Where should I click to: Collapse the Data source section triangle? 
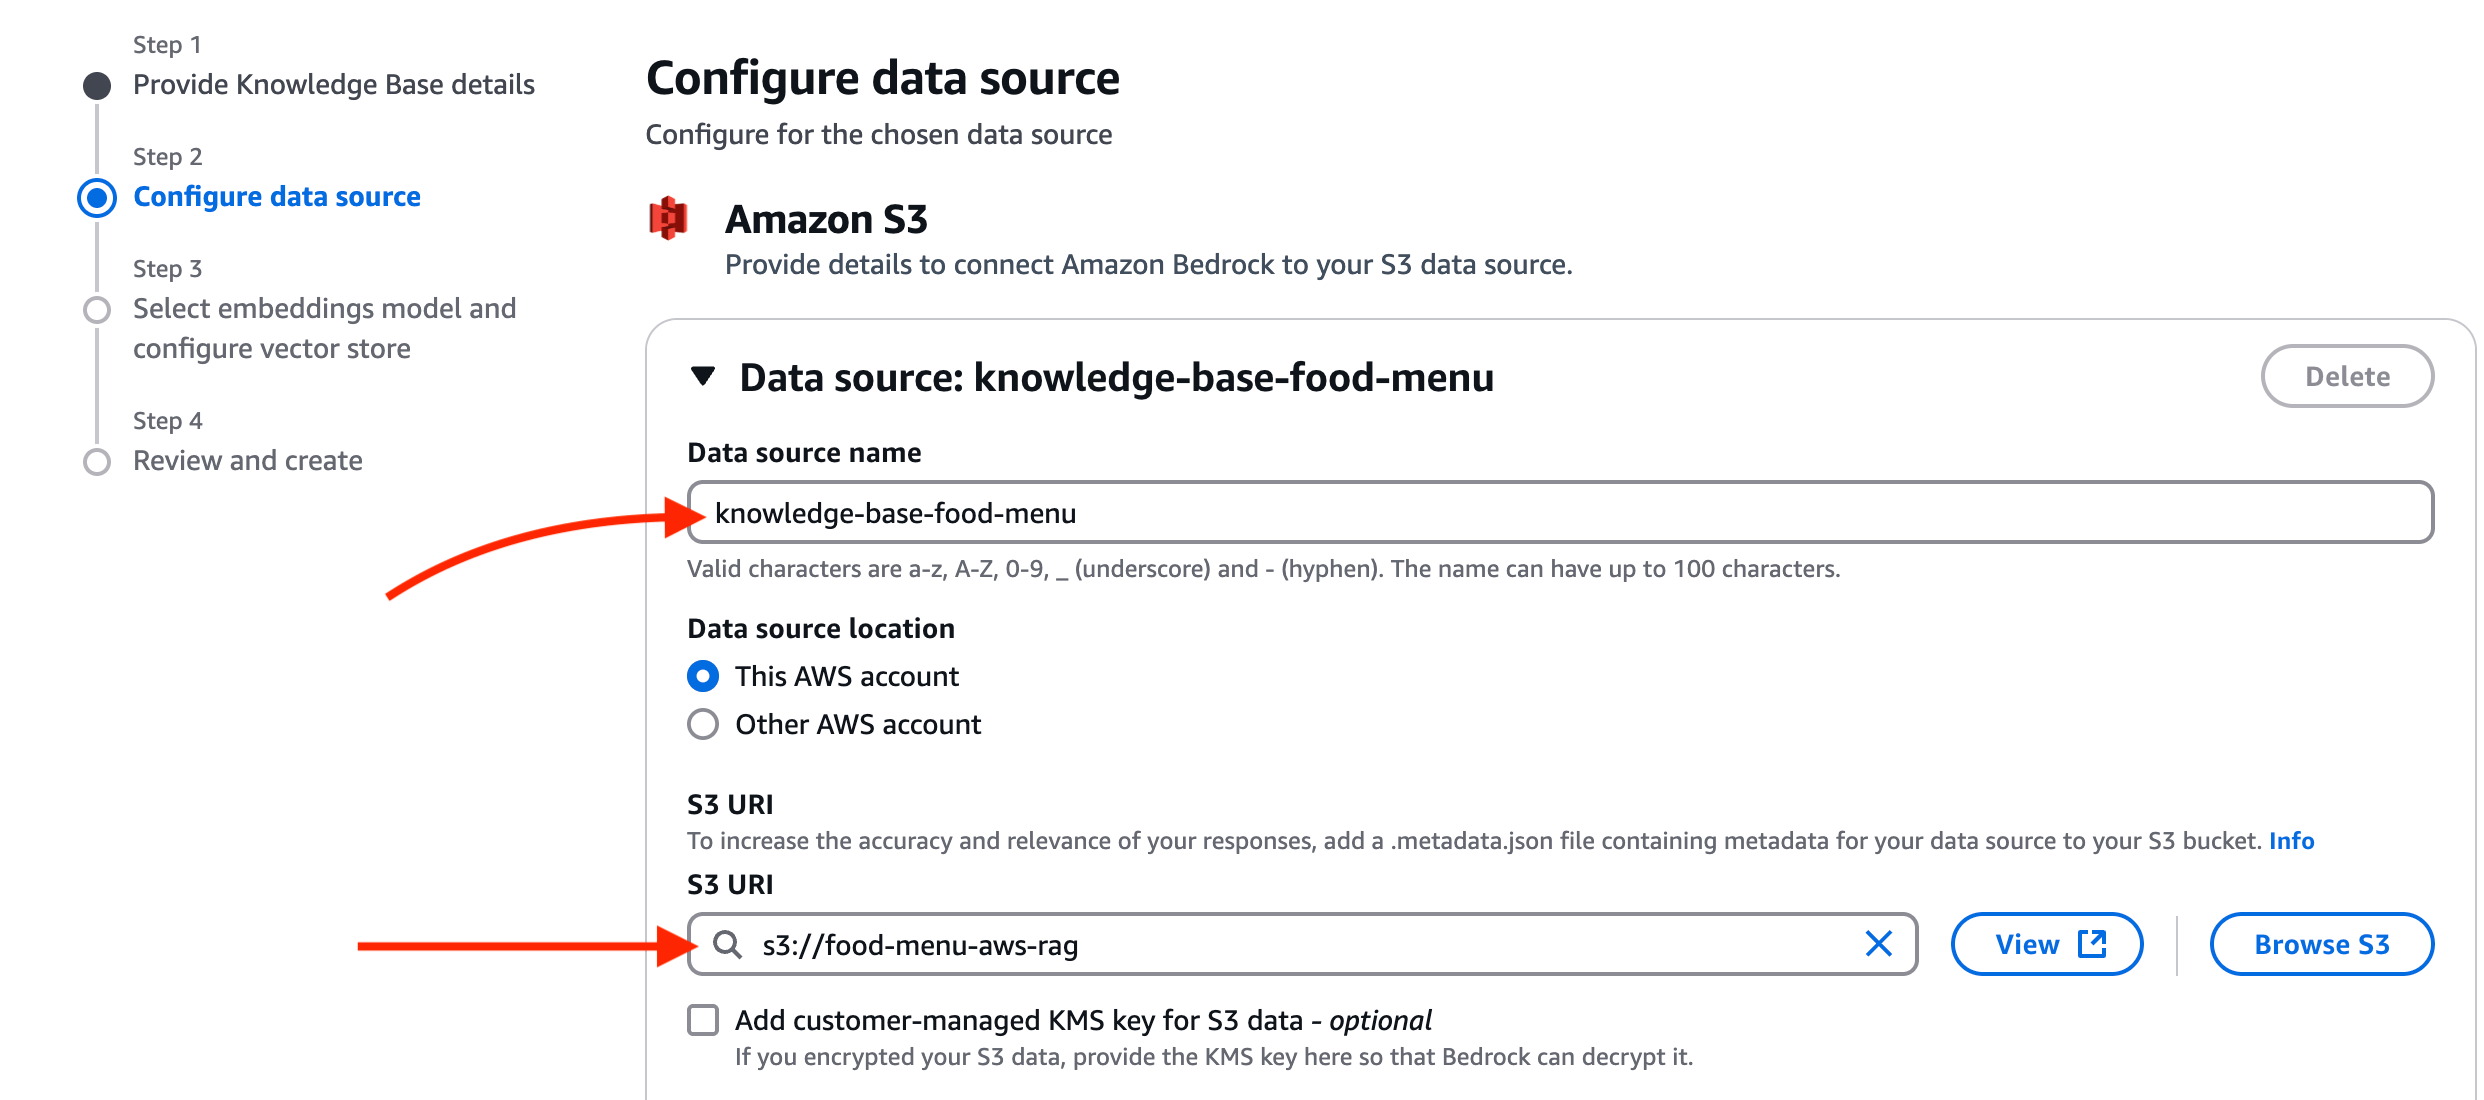coord(703,377)
